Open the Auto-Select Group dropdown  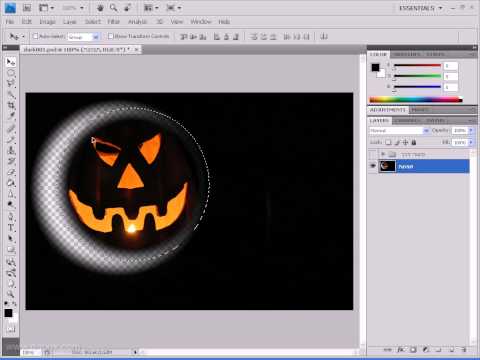point(83,37)
